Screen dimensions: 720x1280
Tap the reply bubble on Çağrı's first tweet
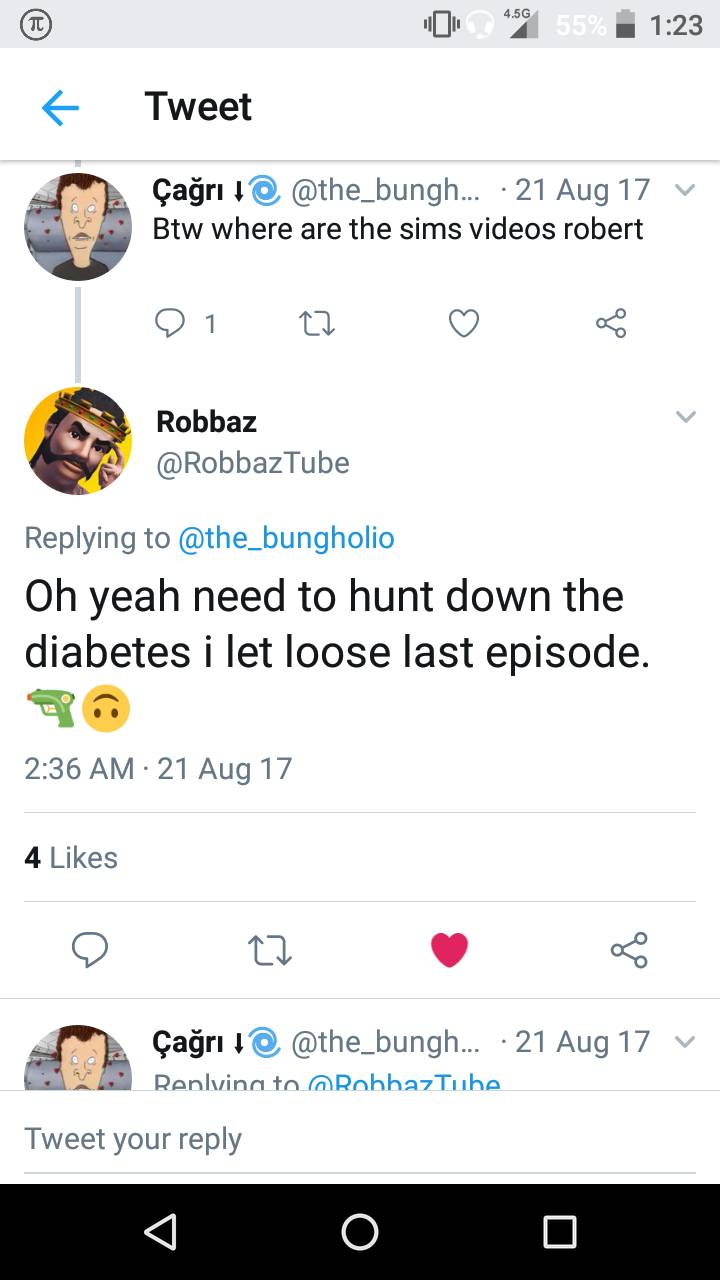coord(170,323)
